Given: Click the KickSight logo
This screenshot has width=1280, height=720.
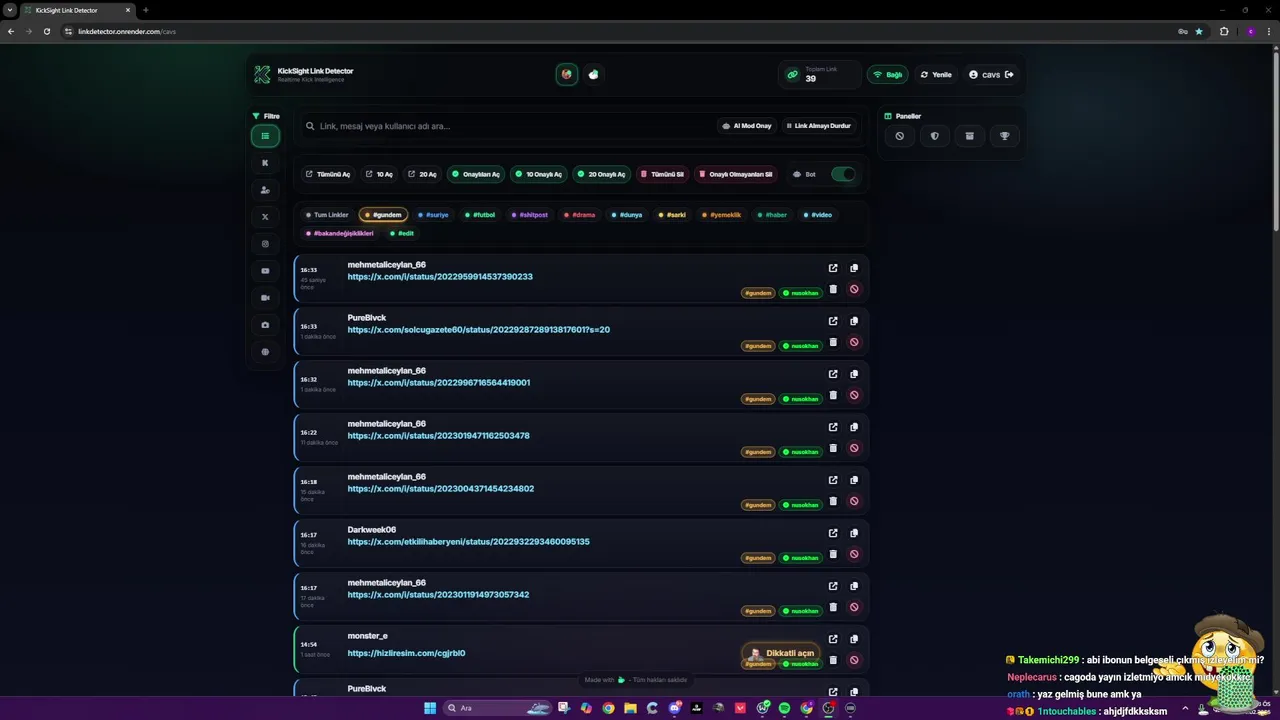Looking at the screenshot, I should [262, 74].
